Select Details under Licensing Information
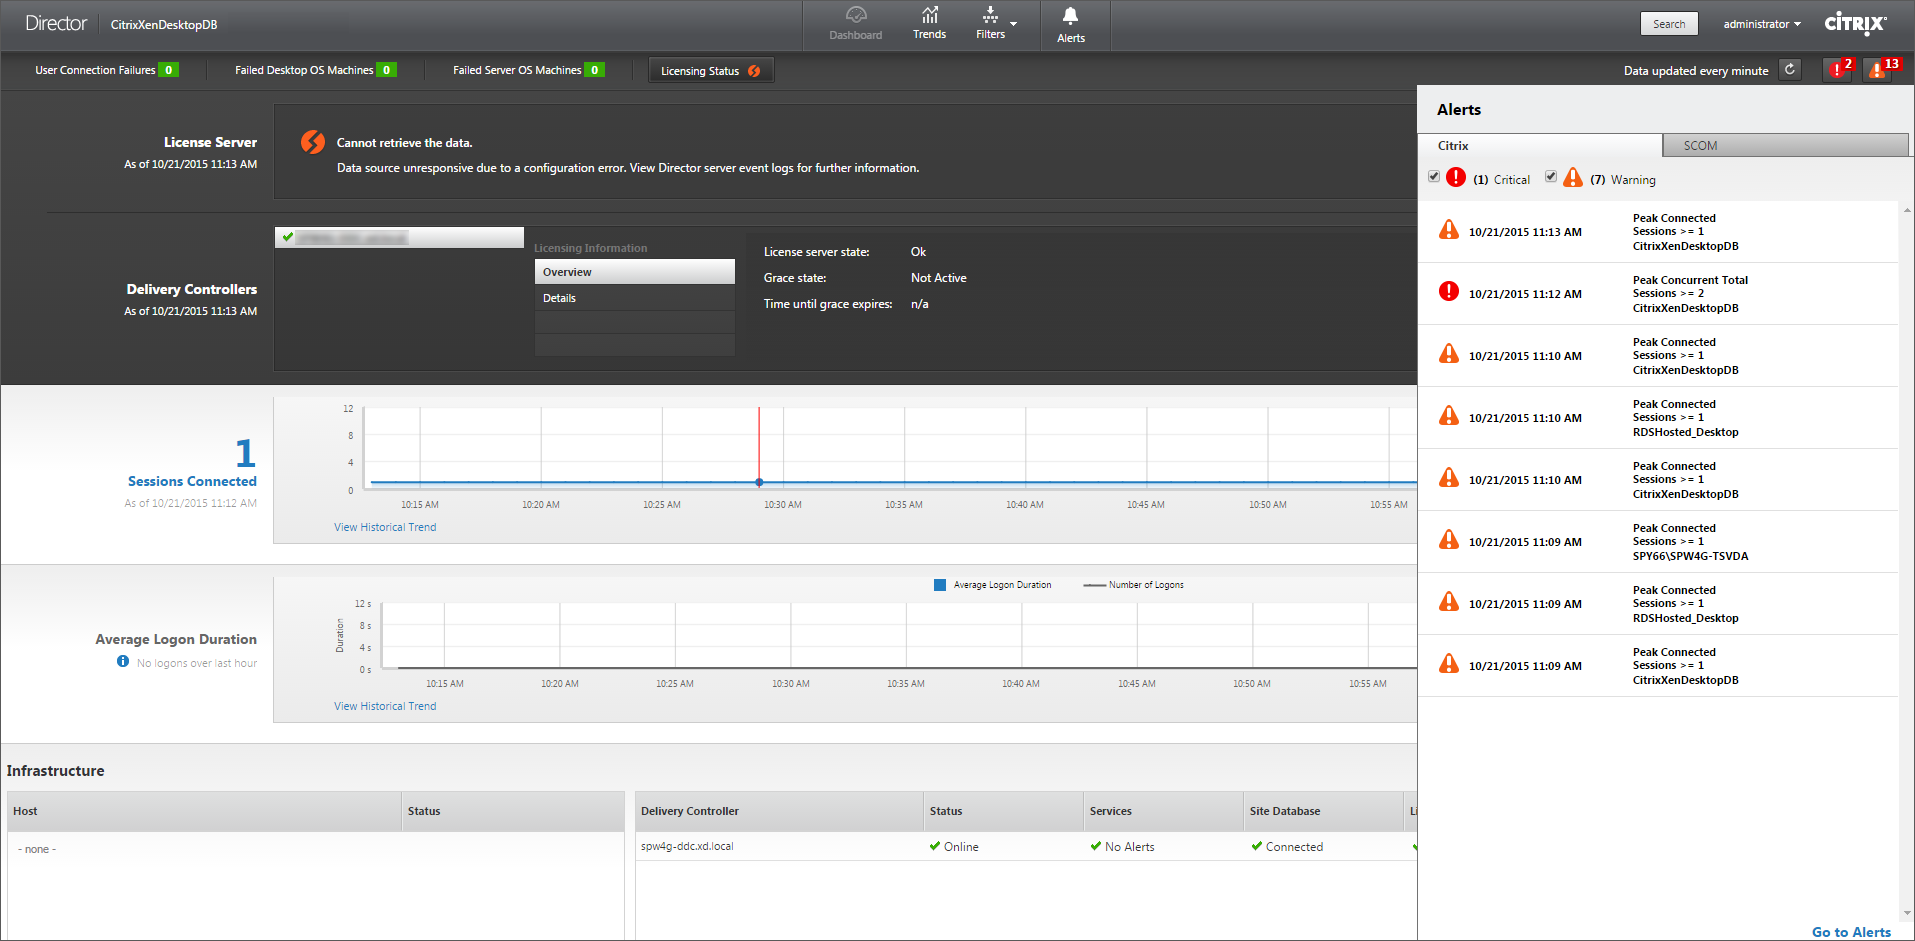 tap(560, 298)
